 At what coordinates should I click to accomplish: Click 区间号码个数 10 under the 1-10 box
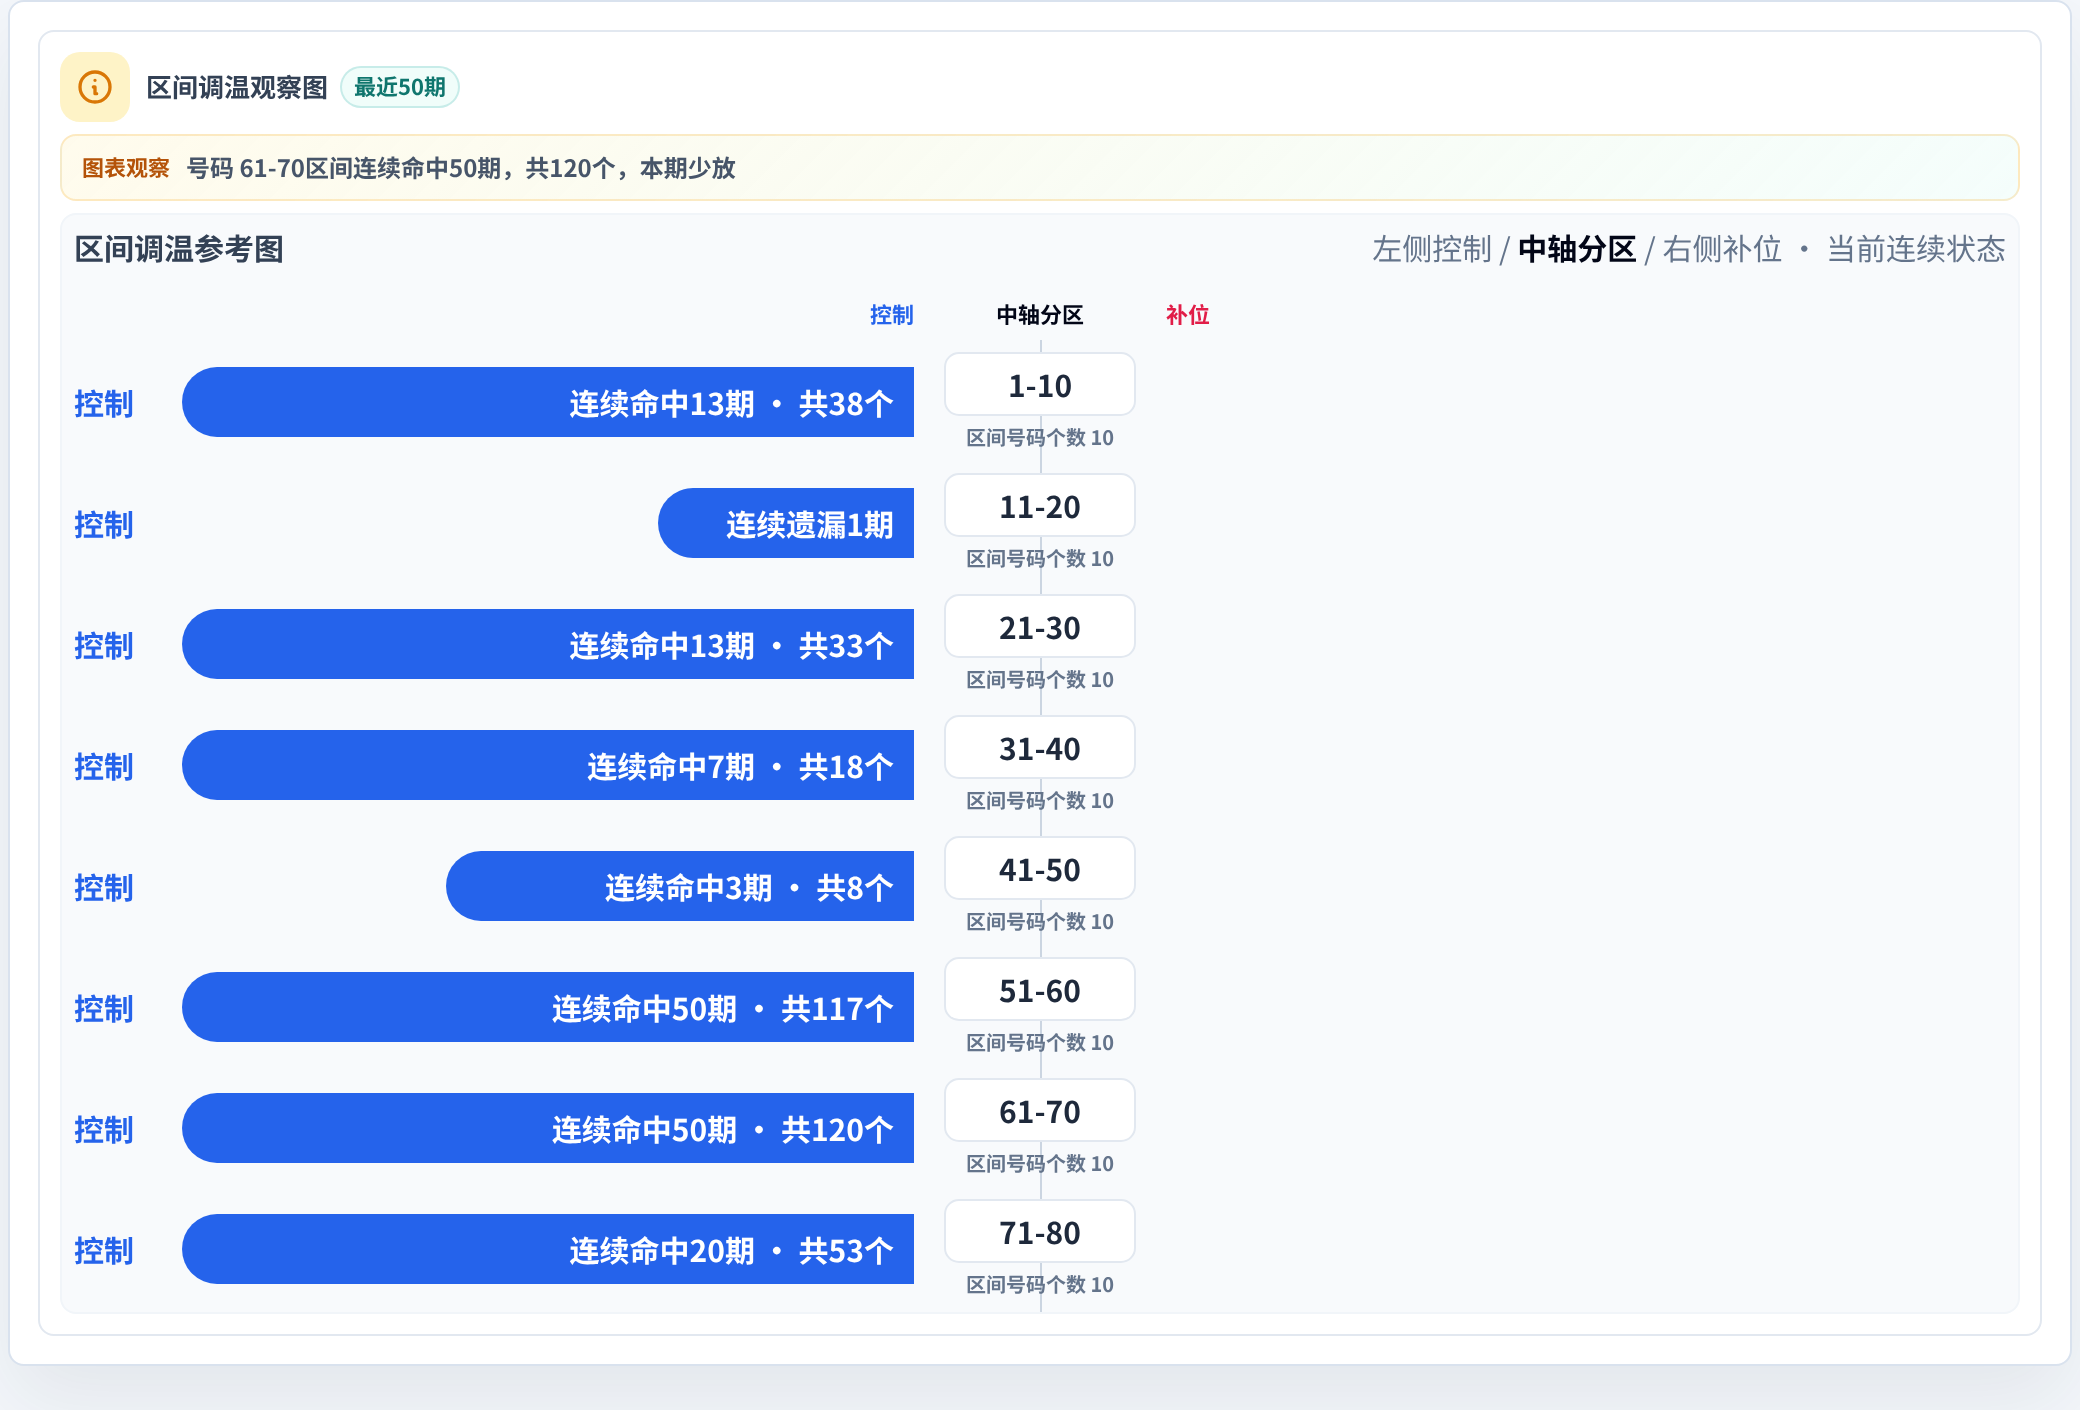1040,438
